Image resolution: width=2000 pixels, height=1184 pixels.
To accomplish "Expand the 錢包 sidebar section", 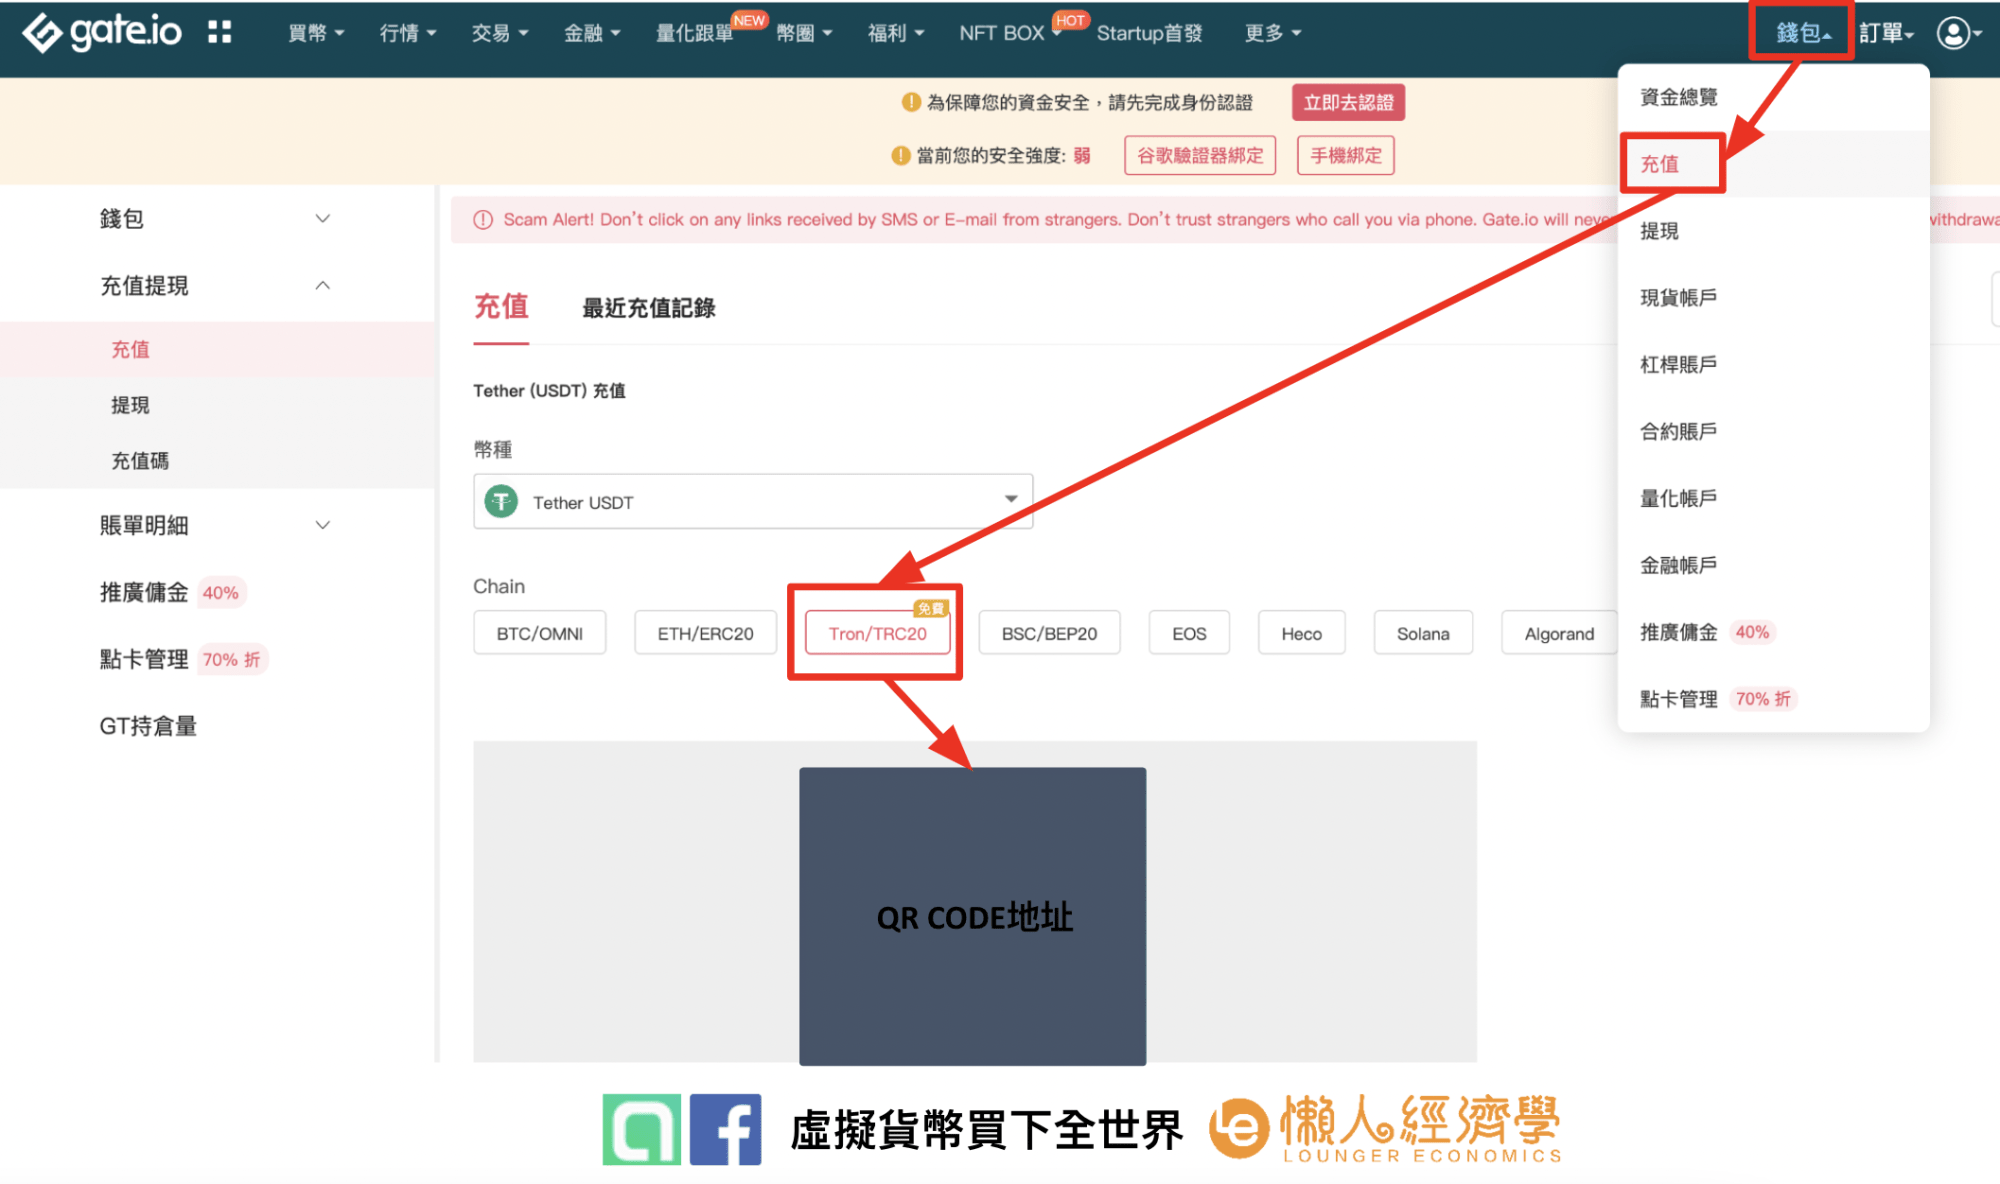I will click(x=215, y=218).
